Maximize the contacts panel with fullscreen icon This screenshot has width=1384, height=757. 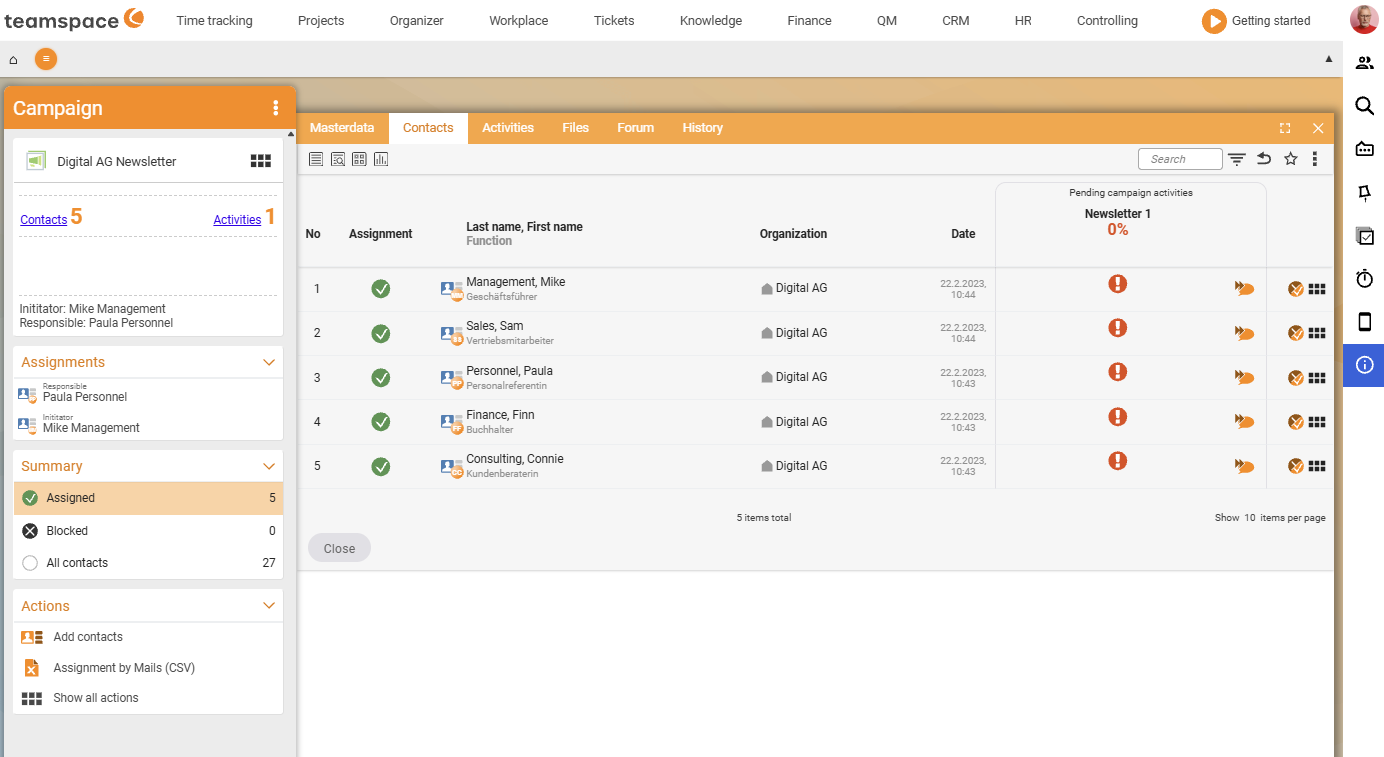1285,128
